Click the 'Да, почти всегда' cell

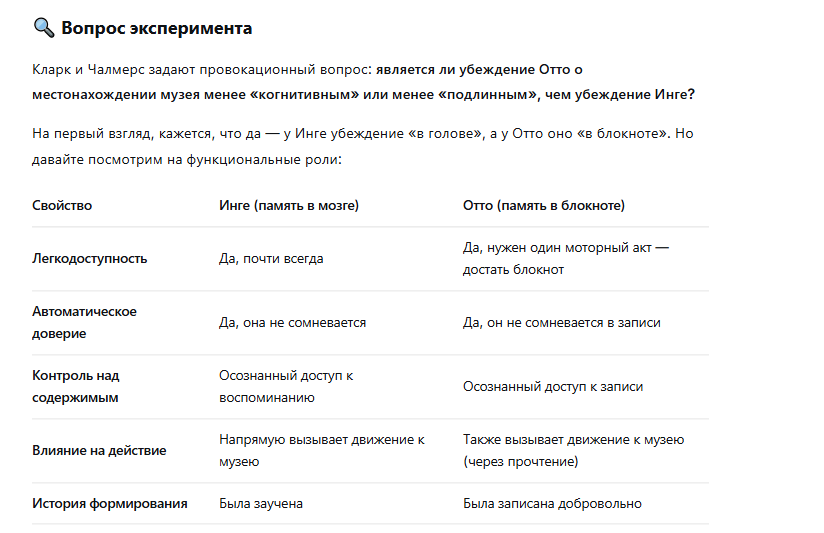click(271, 259)
